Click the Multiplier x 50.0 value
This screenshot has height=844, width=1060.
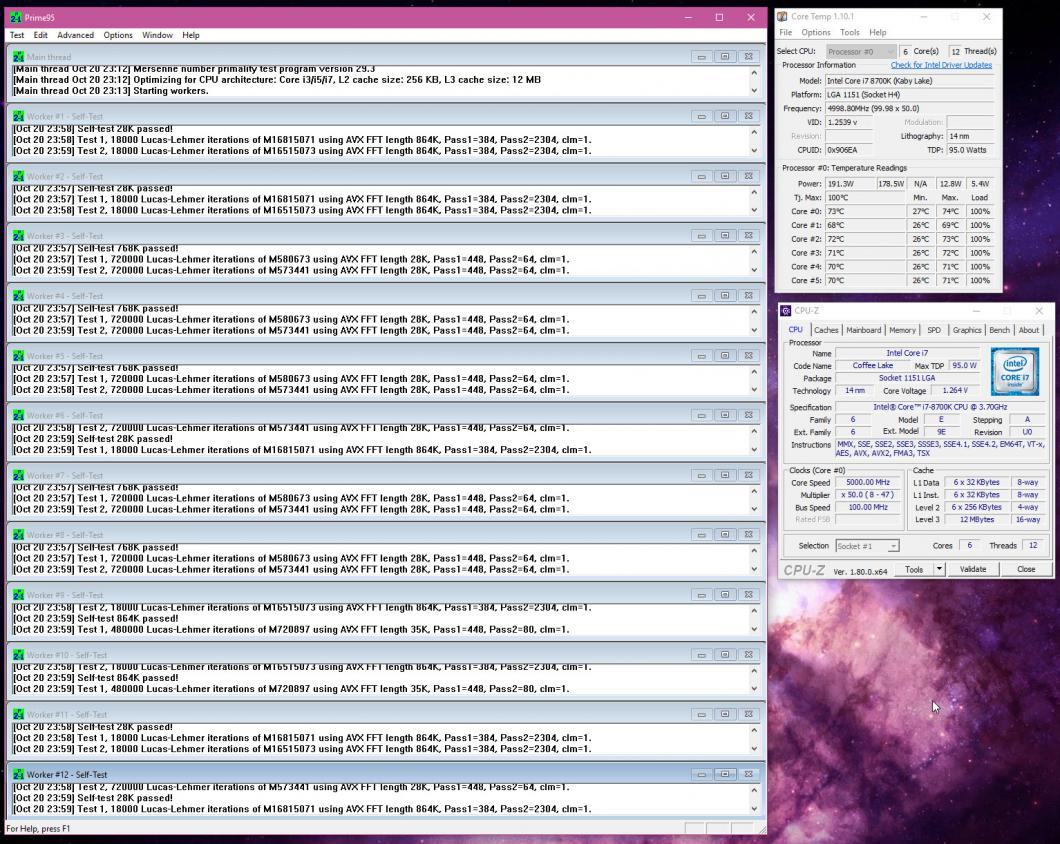(868, 495)
